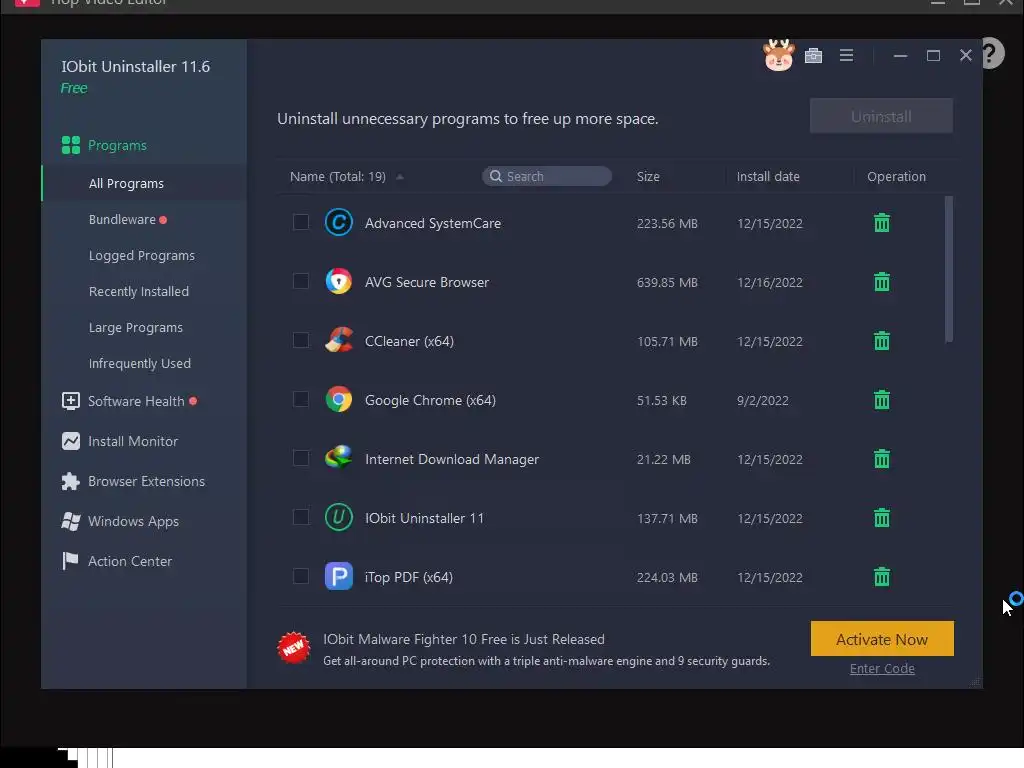The image size is (1024, 768).
Task: Switch to Windows Apps section
Action: 133,521
